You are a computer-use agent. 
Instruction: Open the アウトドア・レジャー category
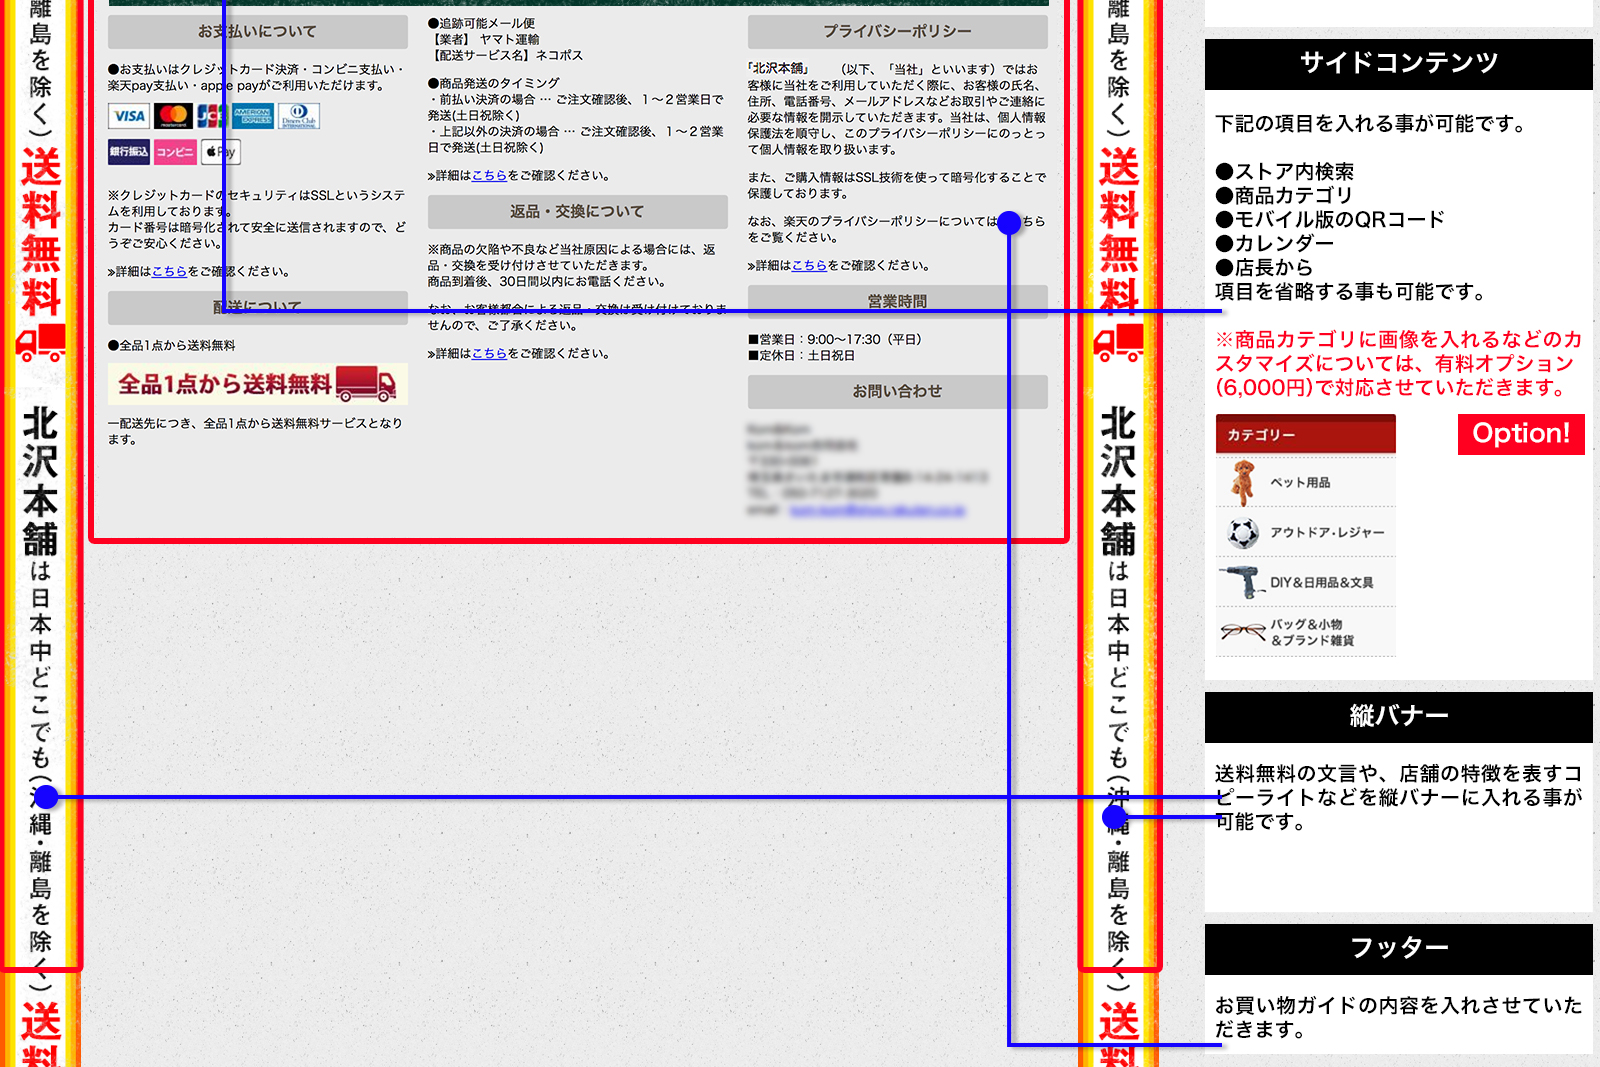[1306, 532]
